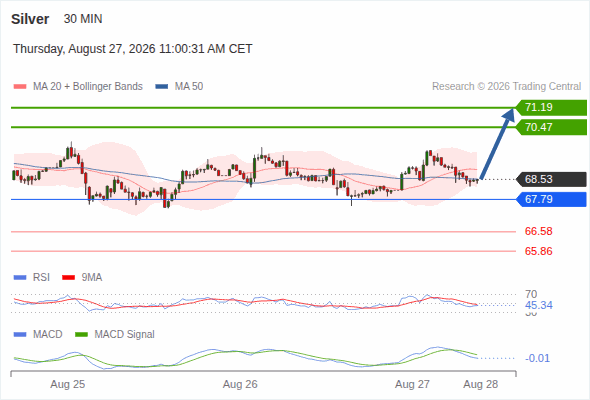Click the 70.47 green resistance price tag

(551, 127)
